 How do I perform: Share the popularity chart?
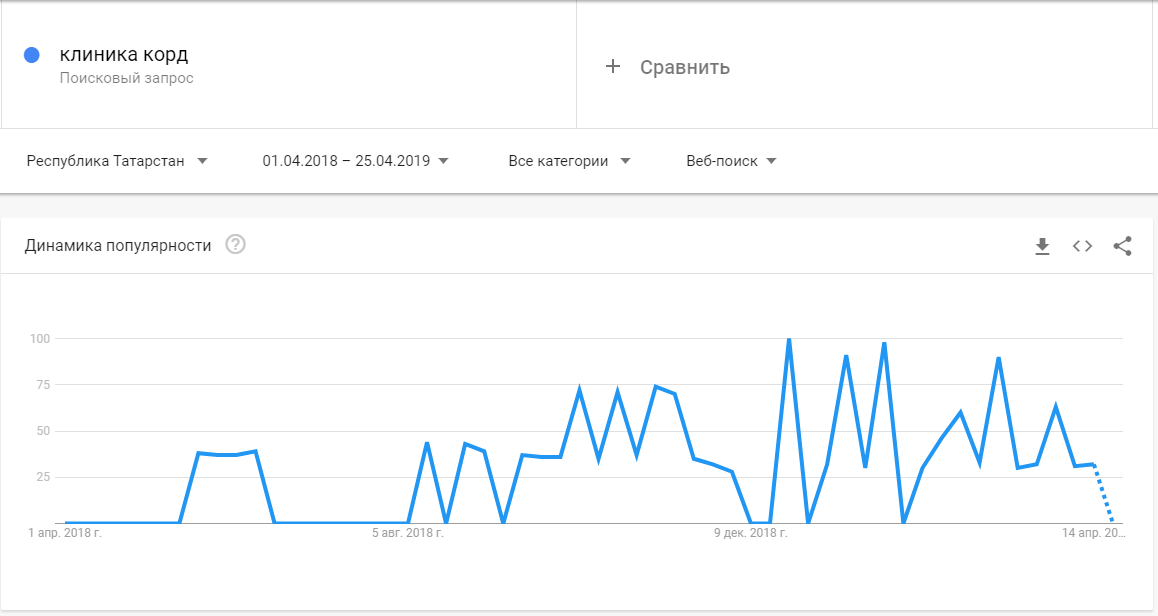tap(1122, 246)
